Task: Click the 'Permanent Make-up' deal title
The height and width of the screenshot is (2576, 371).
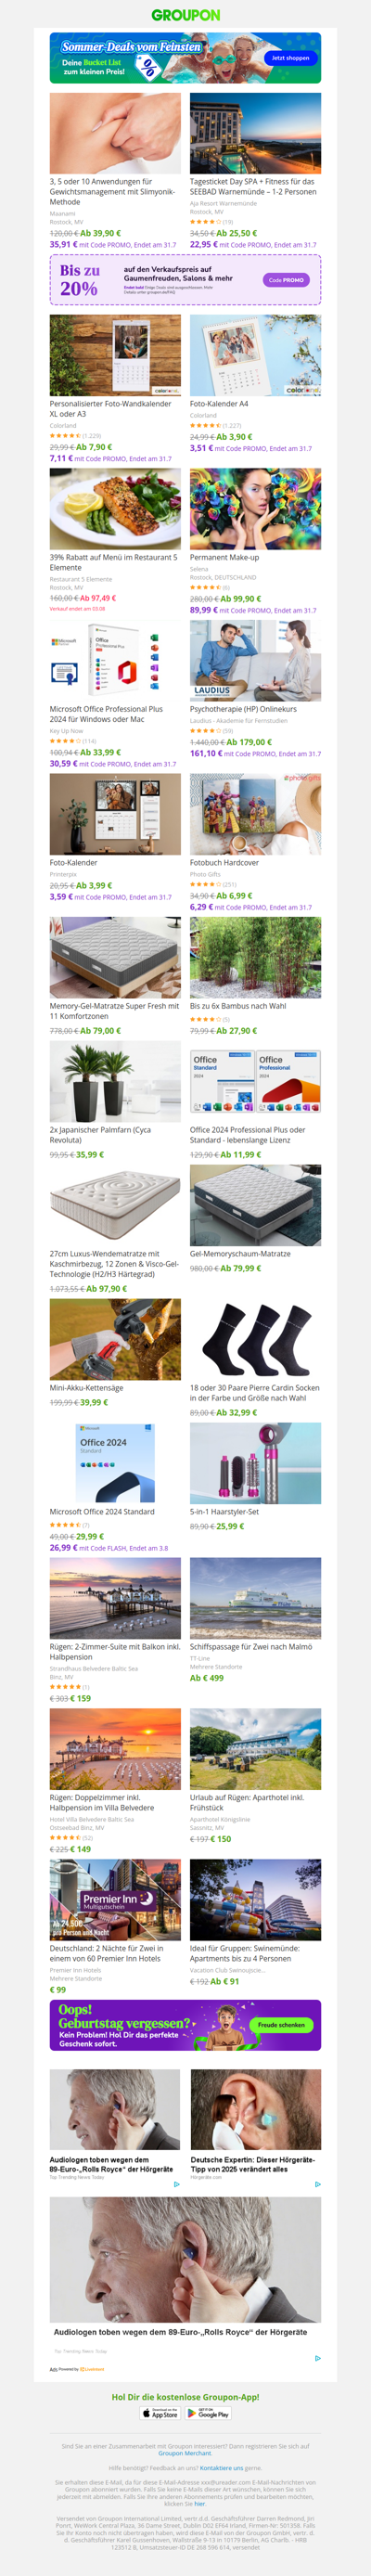Action: [x=224, y=557]
